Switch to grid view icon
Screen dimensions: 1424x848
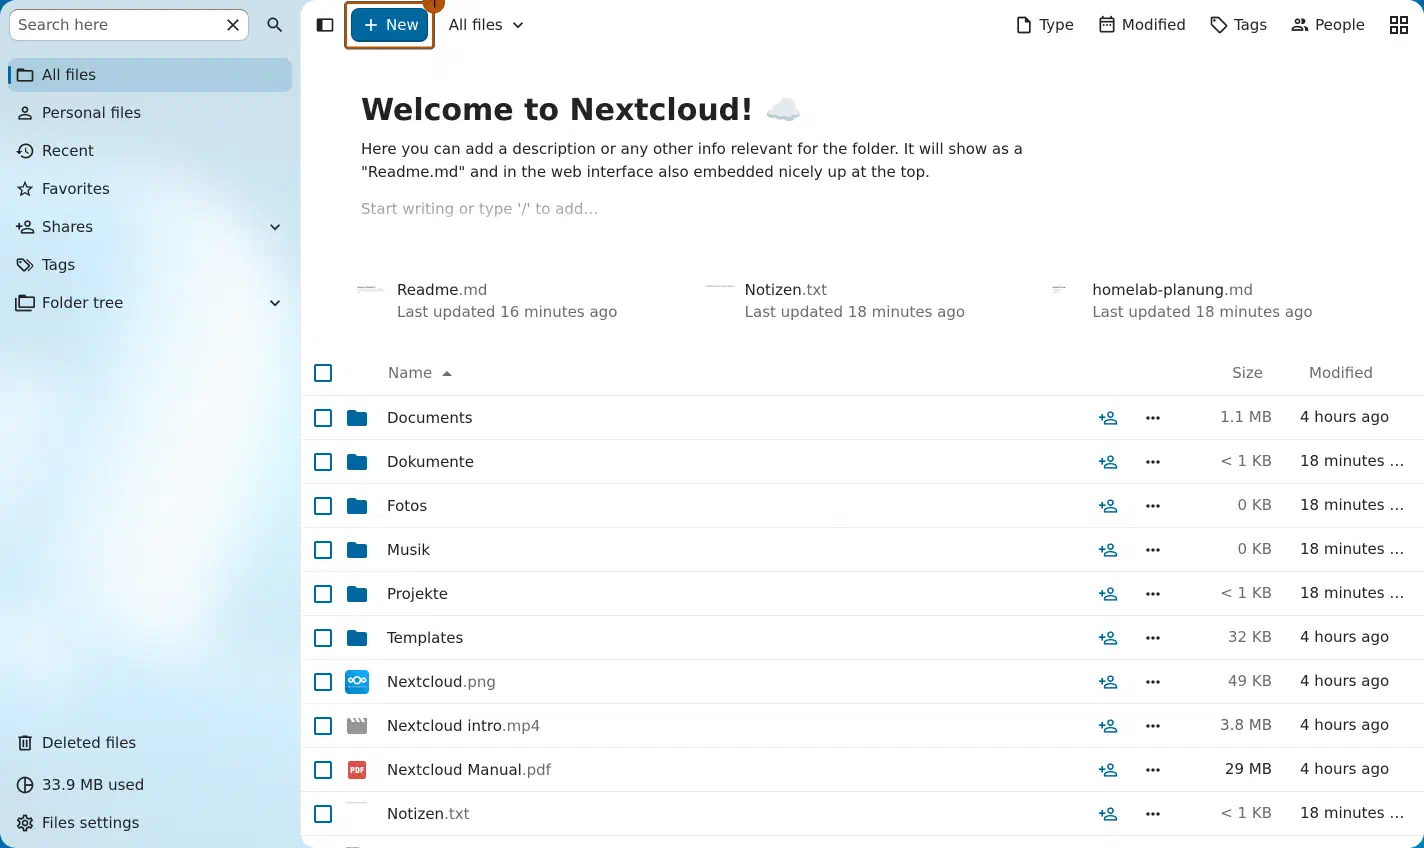point(1399,25)
